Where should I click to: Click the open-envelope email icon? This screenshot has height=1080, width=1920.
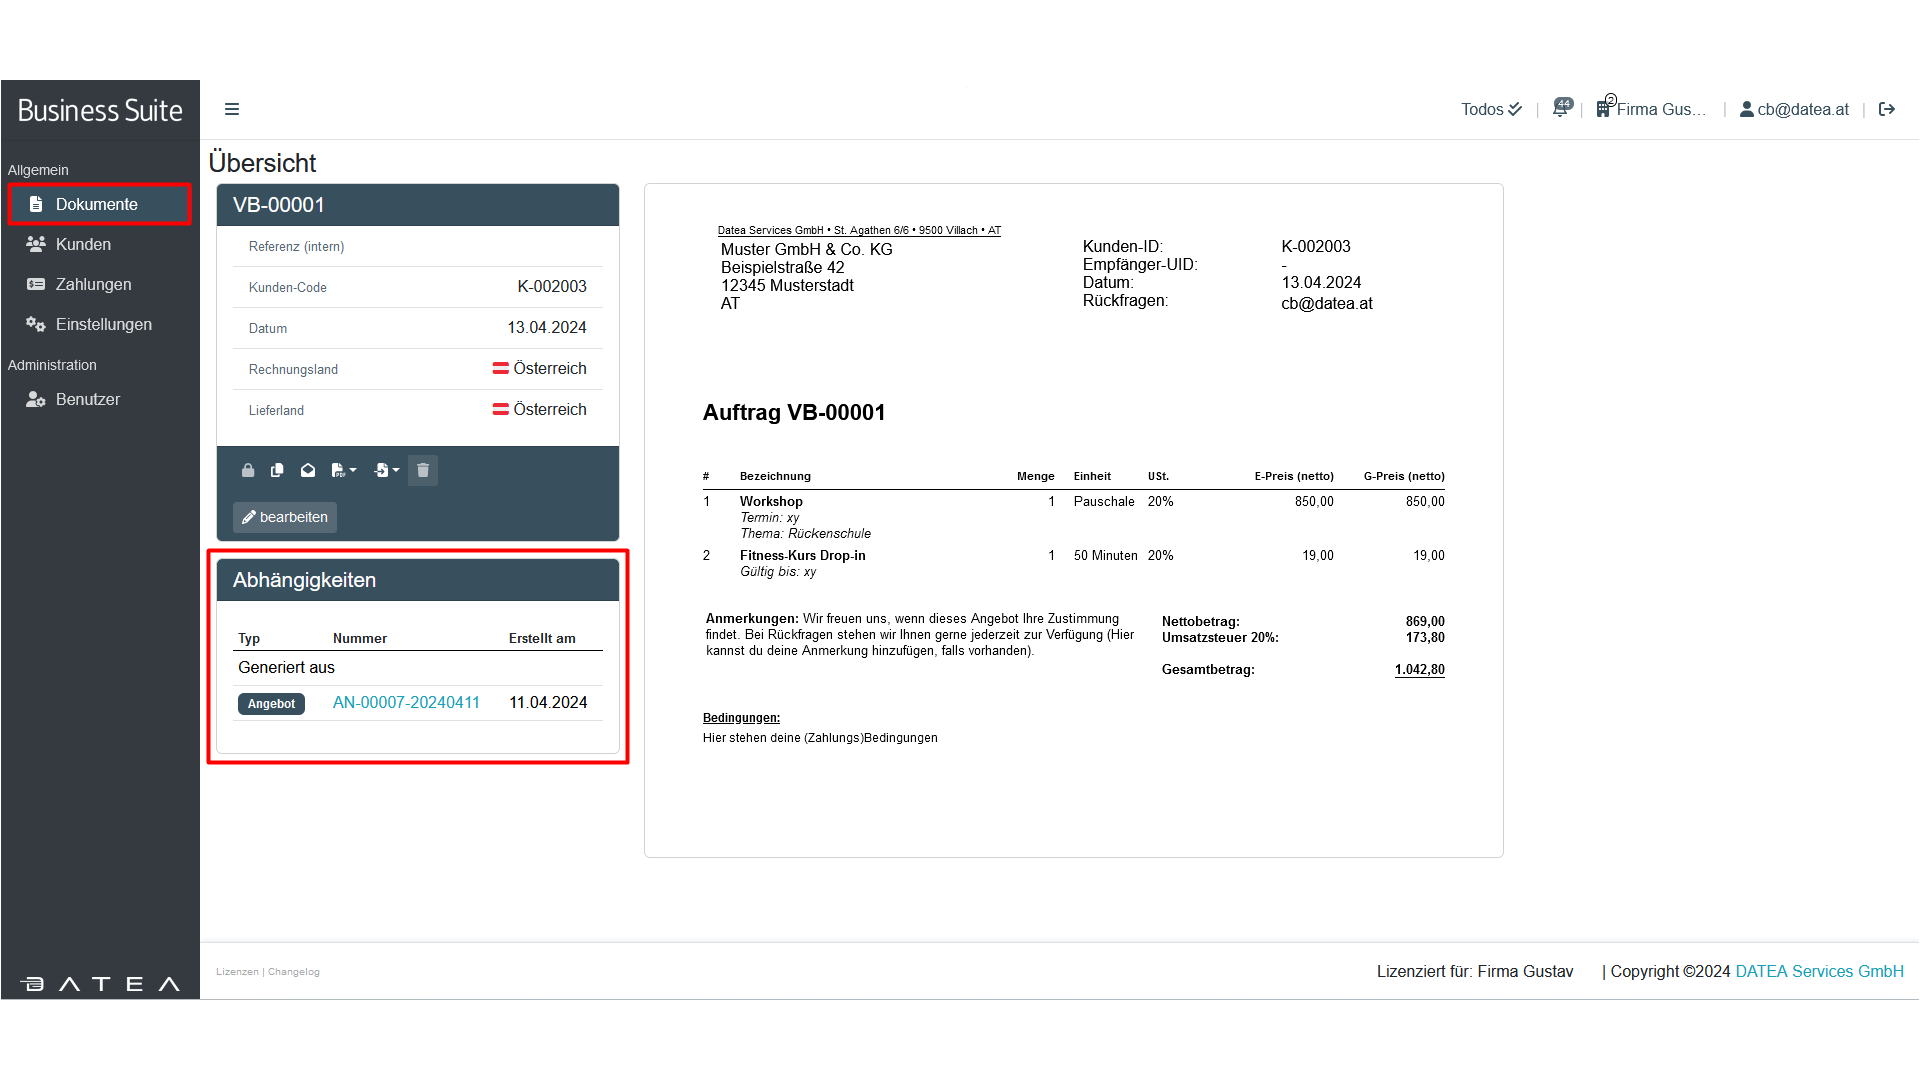308,470
